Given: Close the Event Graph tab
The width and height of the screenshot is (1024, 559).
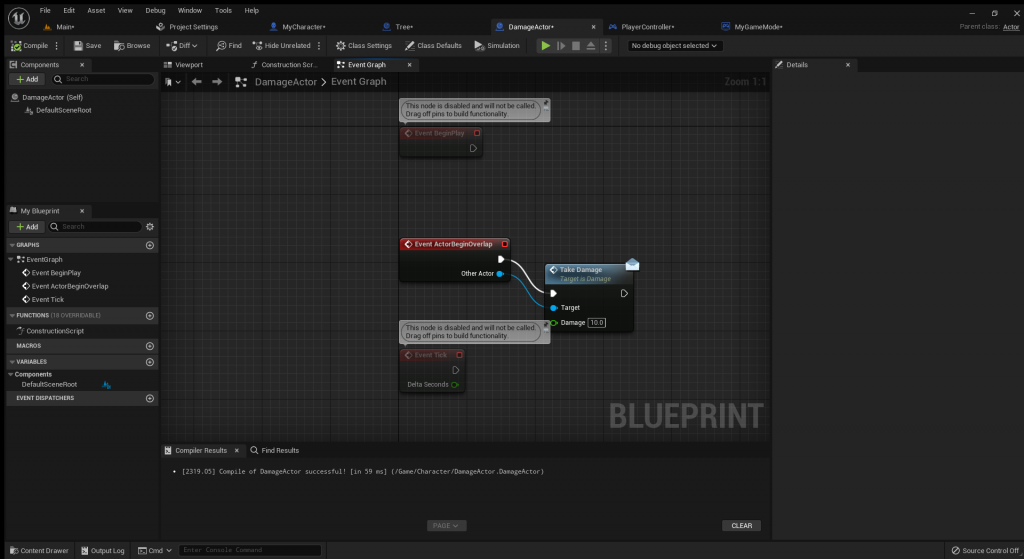Looking at the screenshot, I should point(409,65).
